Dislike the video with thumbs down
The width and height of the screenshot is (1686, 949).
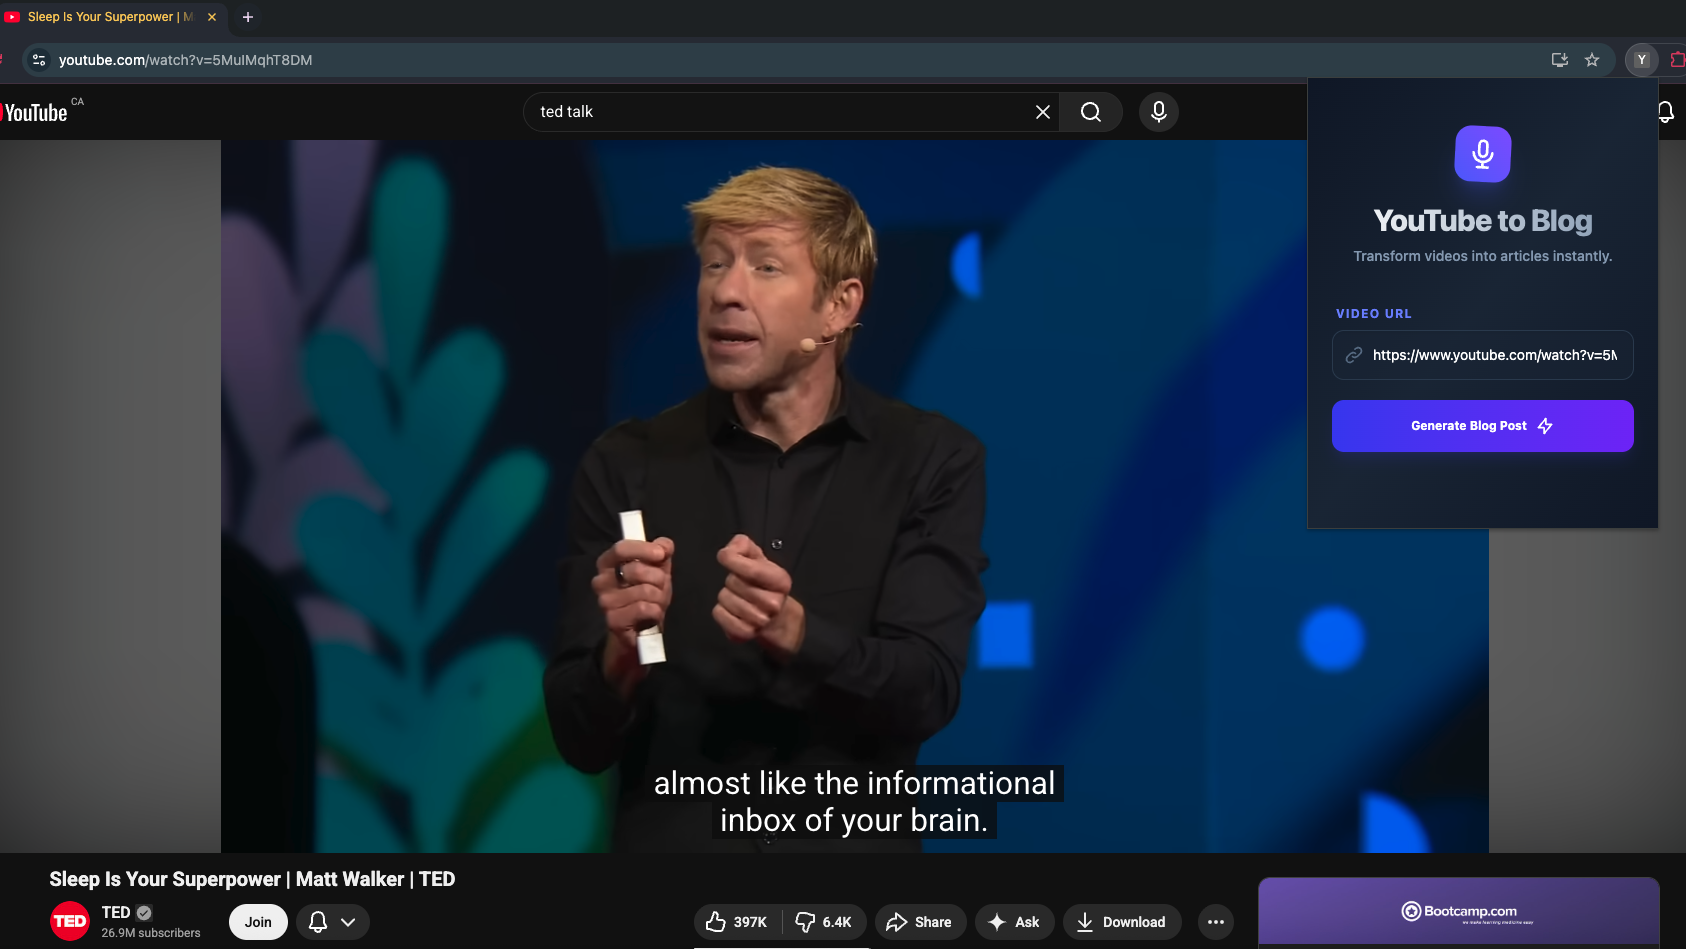coord(823,922)
